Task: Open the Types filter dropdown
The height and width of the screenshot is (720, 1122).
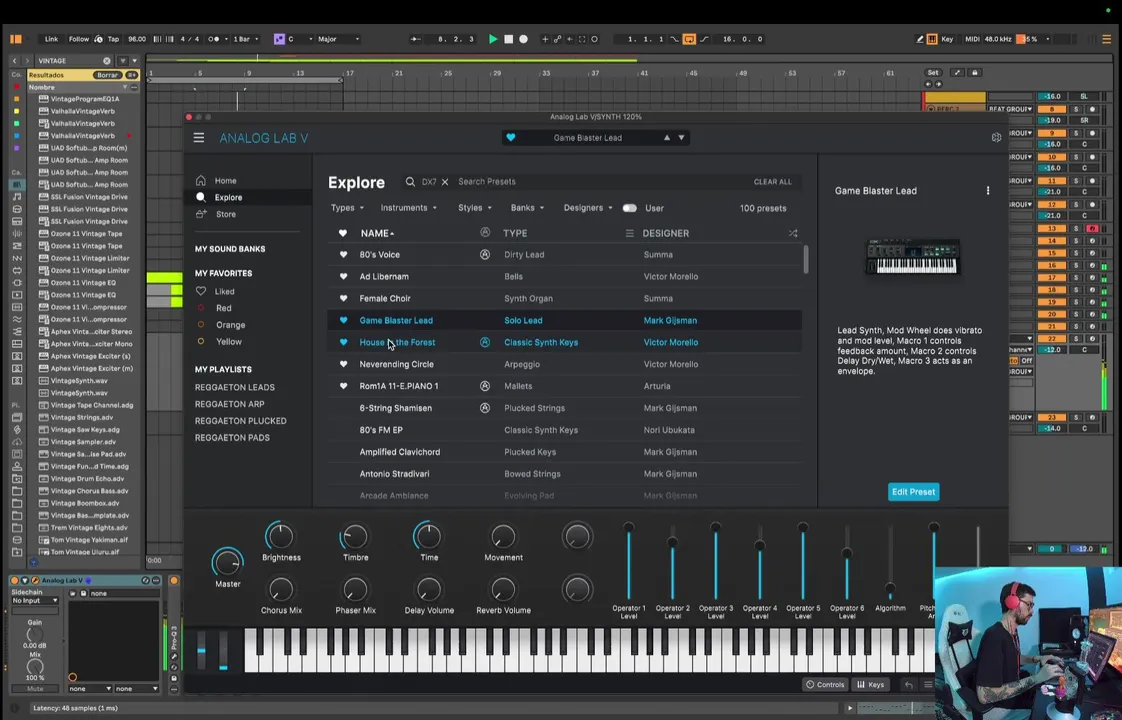Action: pos(347,208)
